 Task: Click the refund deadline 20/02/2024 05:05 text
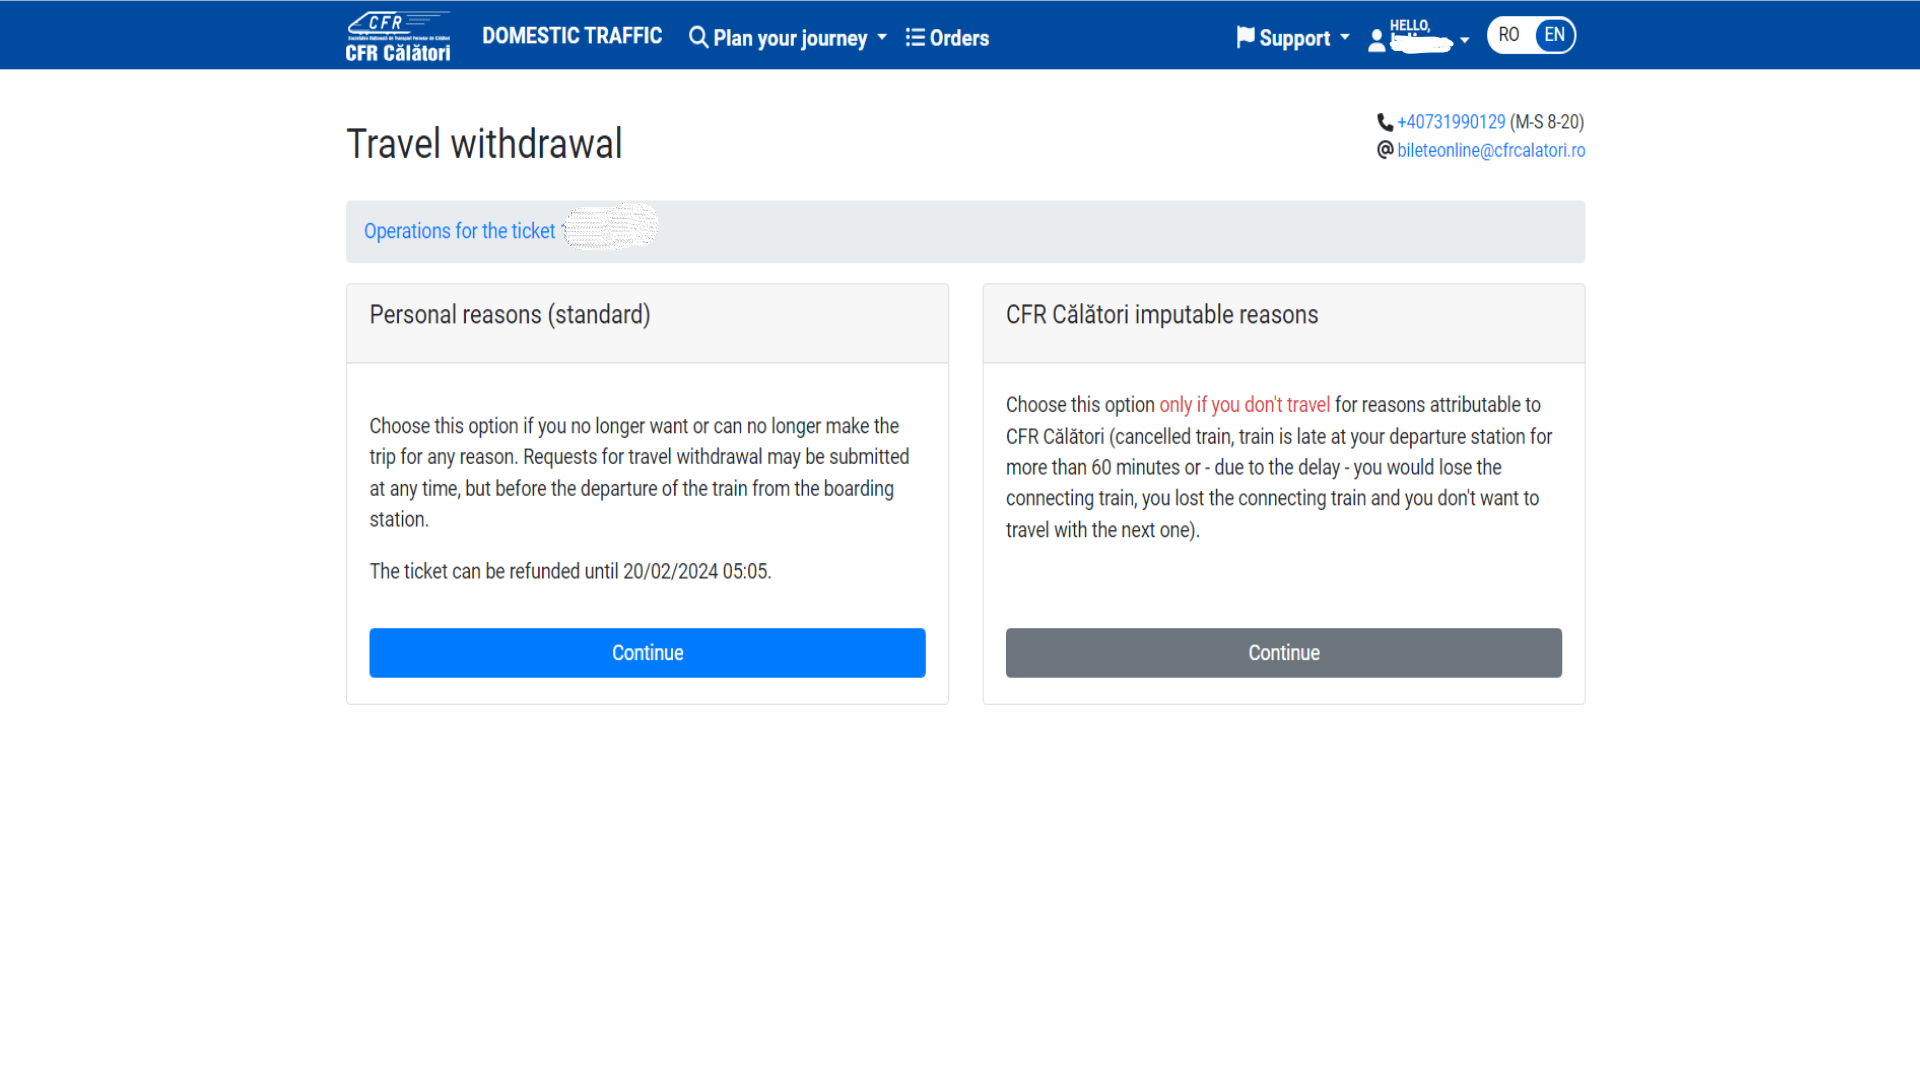point(696,571)
